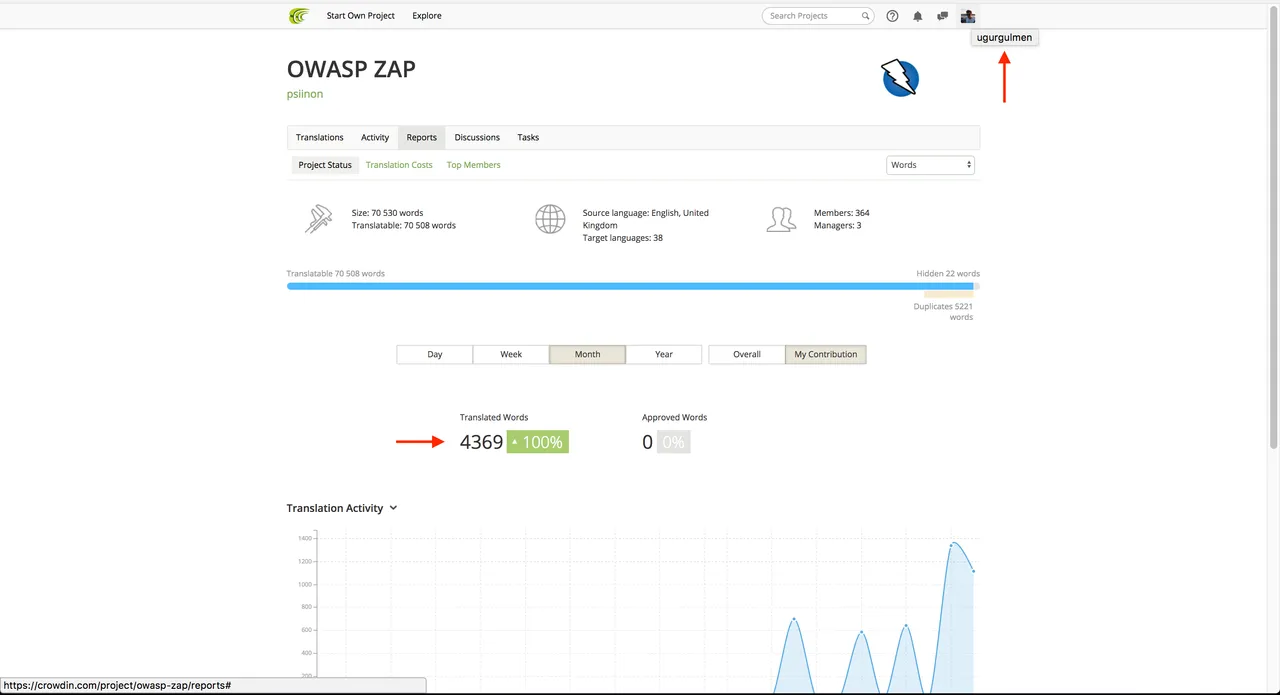Open the help question mark icon

(x=892, y=16)
